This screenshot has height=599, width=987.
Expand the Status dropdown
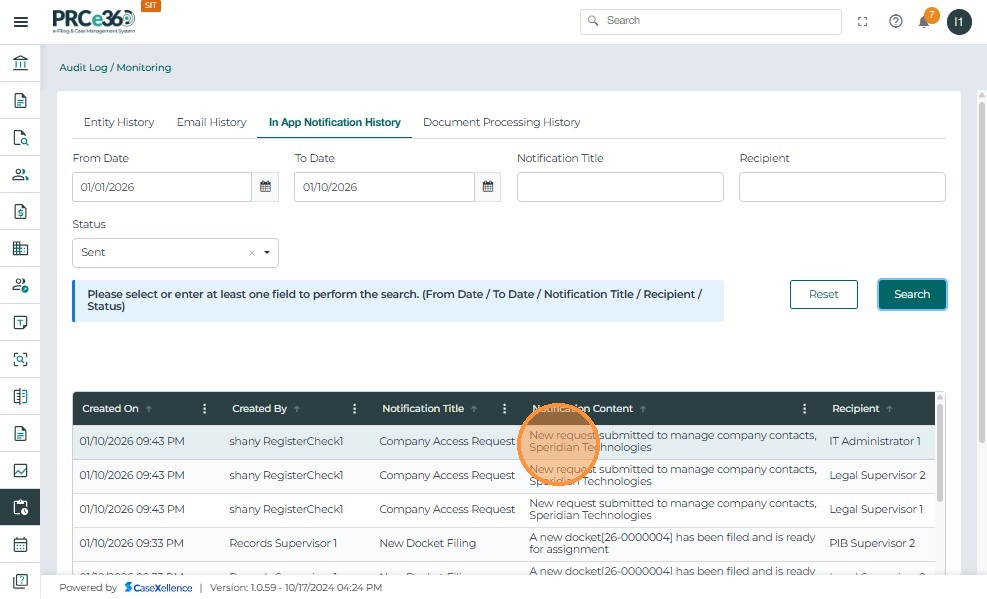click(x=267, y=253)
